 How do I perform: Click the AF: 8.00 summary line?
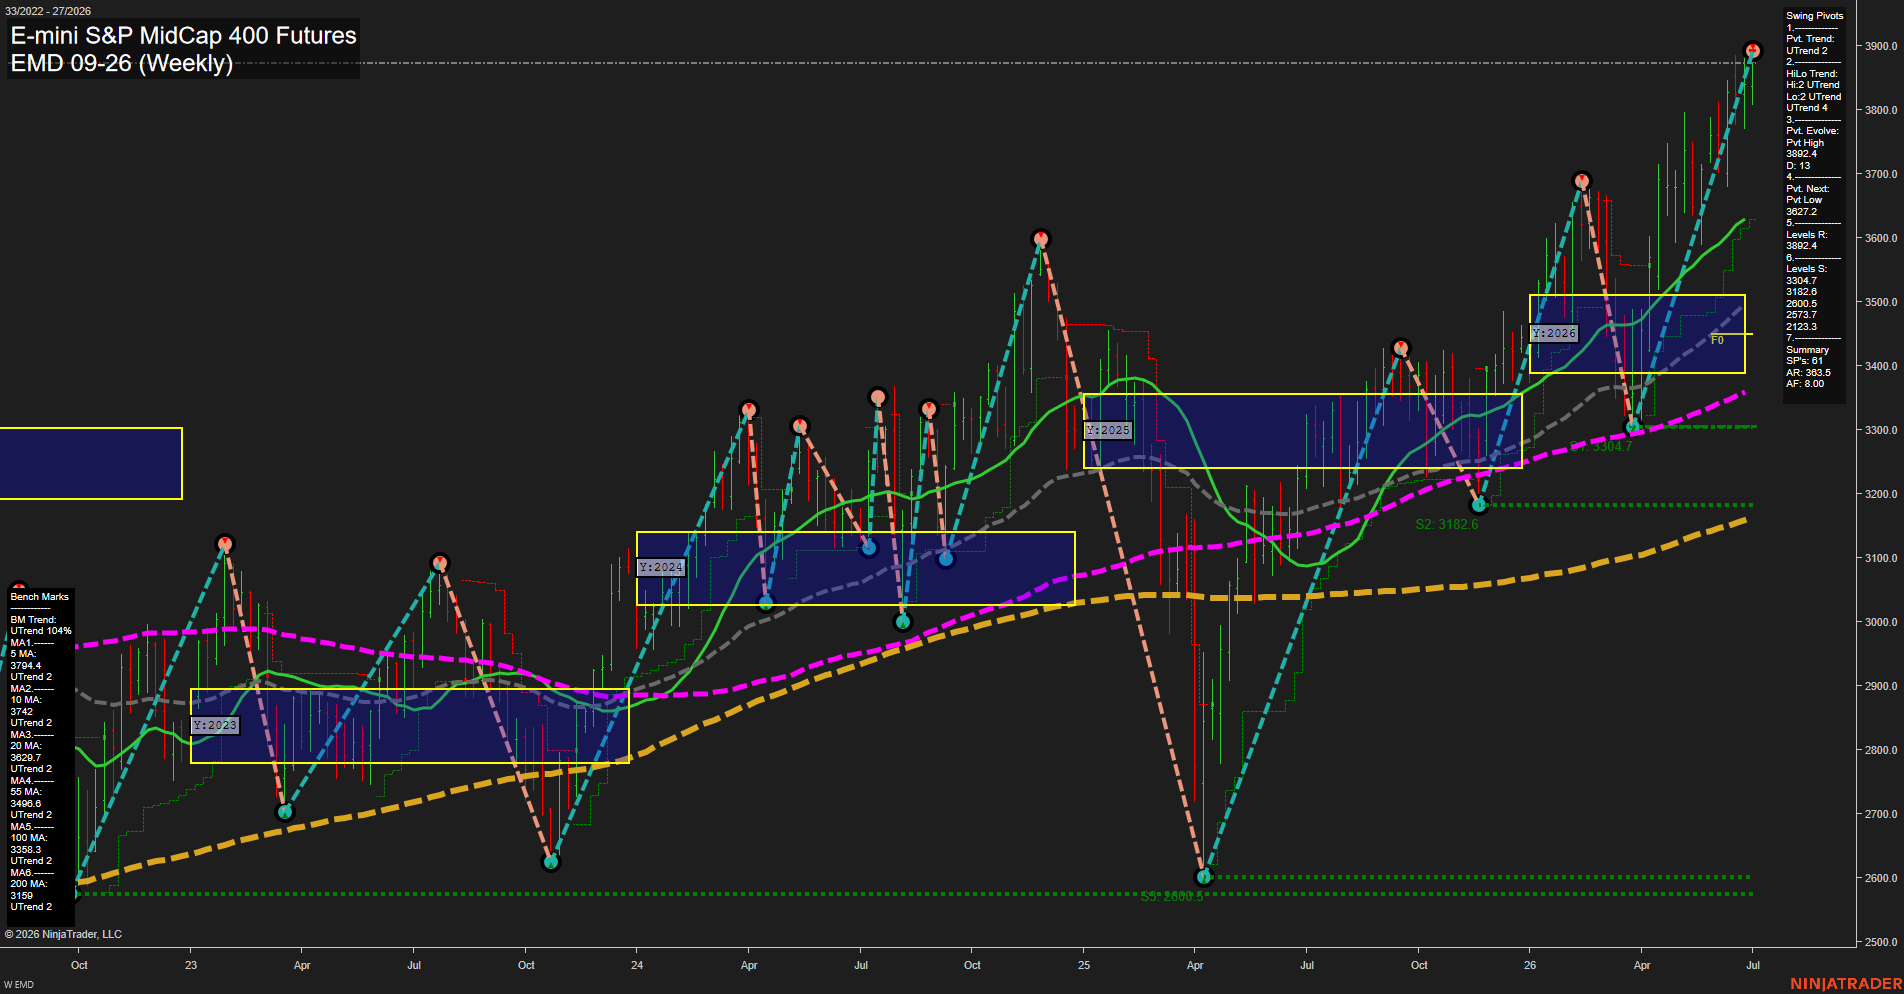point(1805,384)
